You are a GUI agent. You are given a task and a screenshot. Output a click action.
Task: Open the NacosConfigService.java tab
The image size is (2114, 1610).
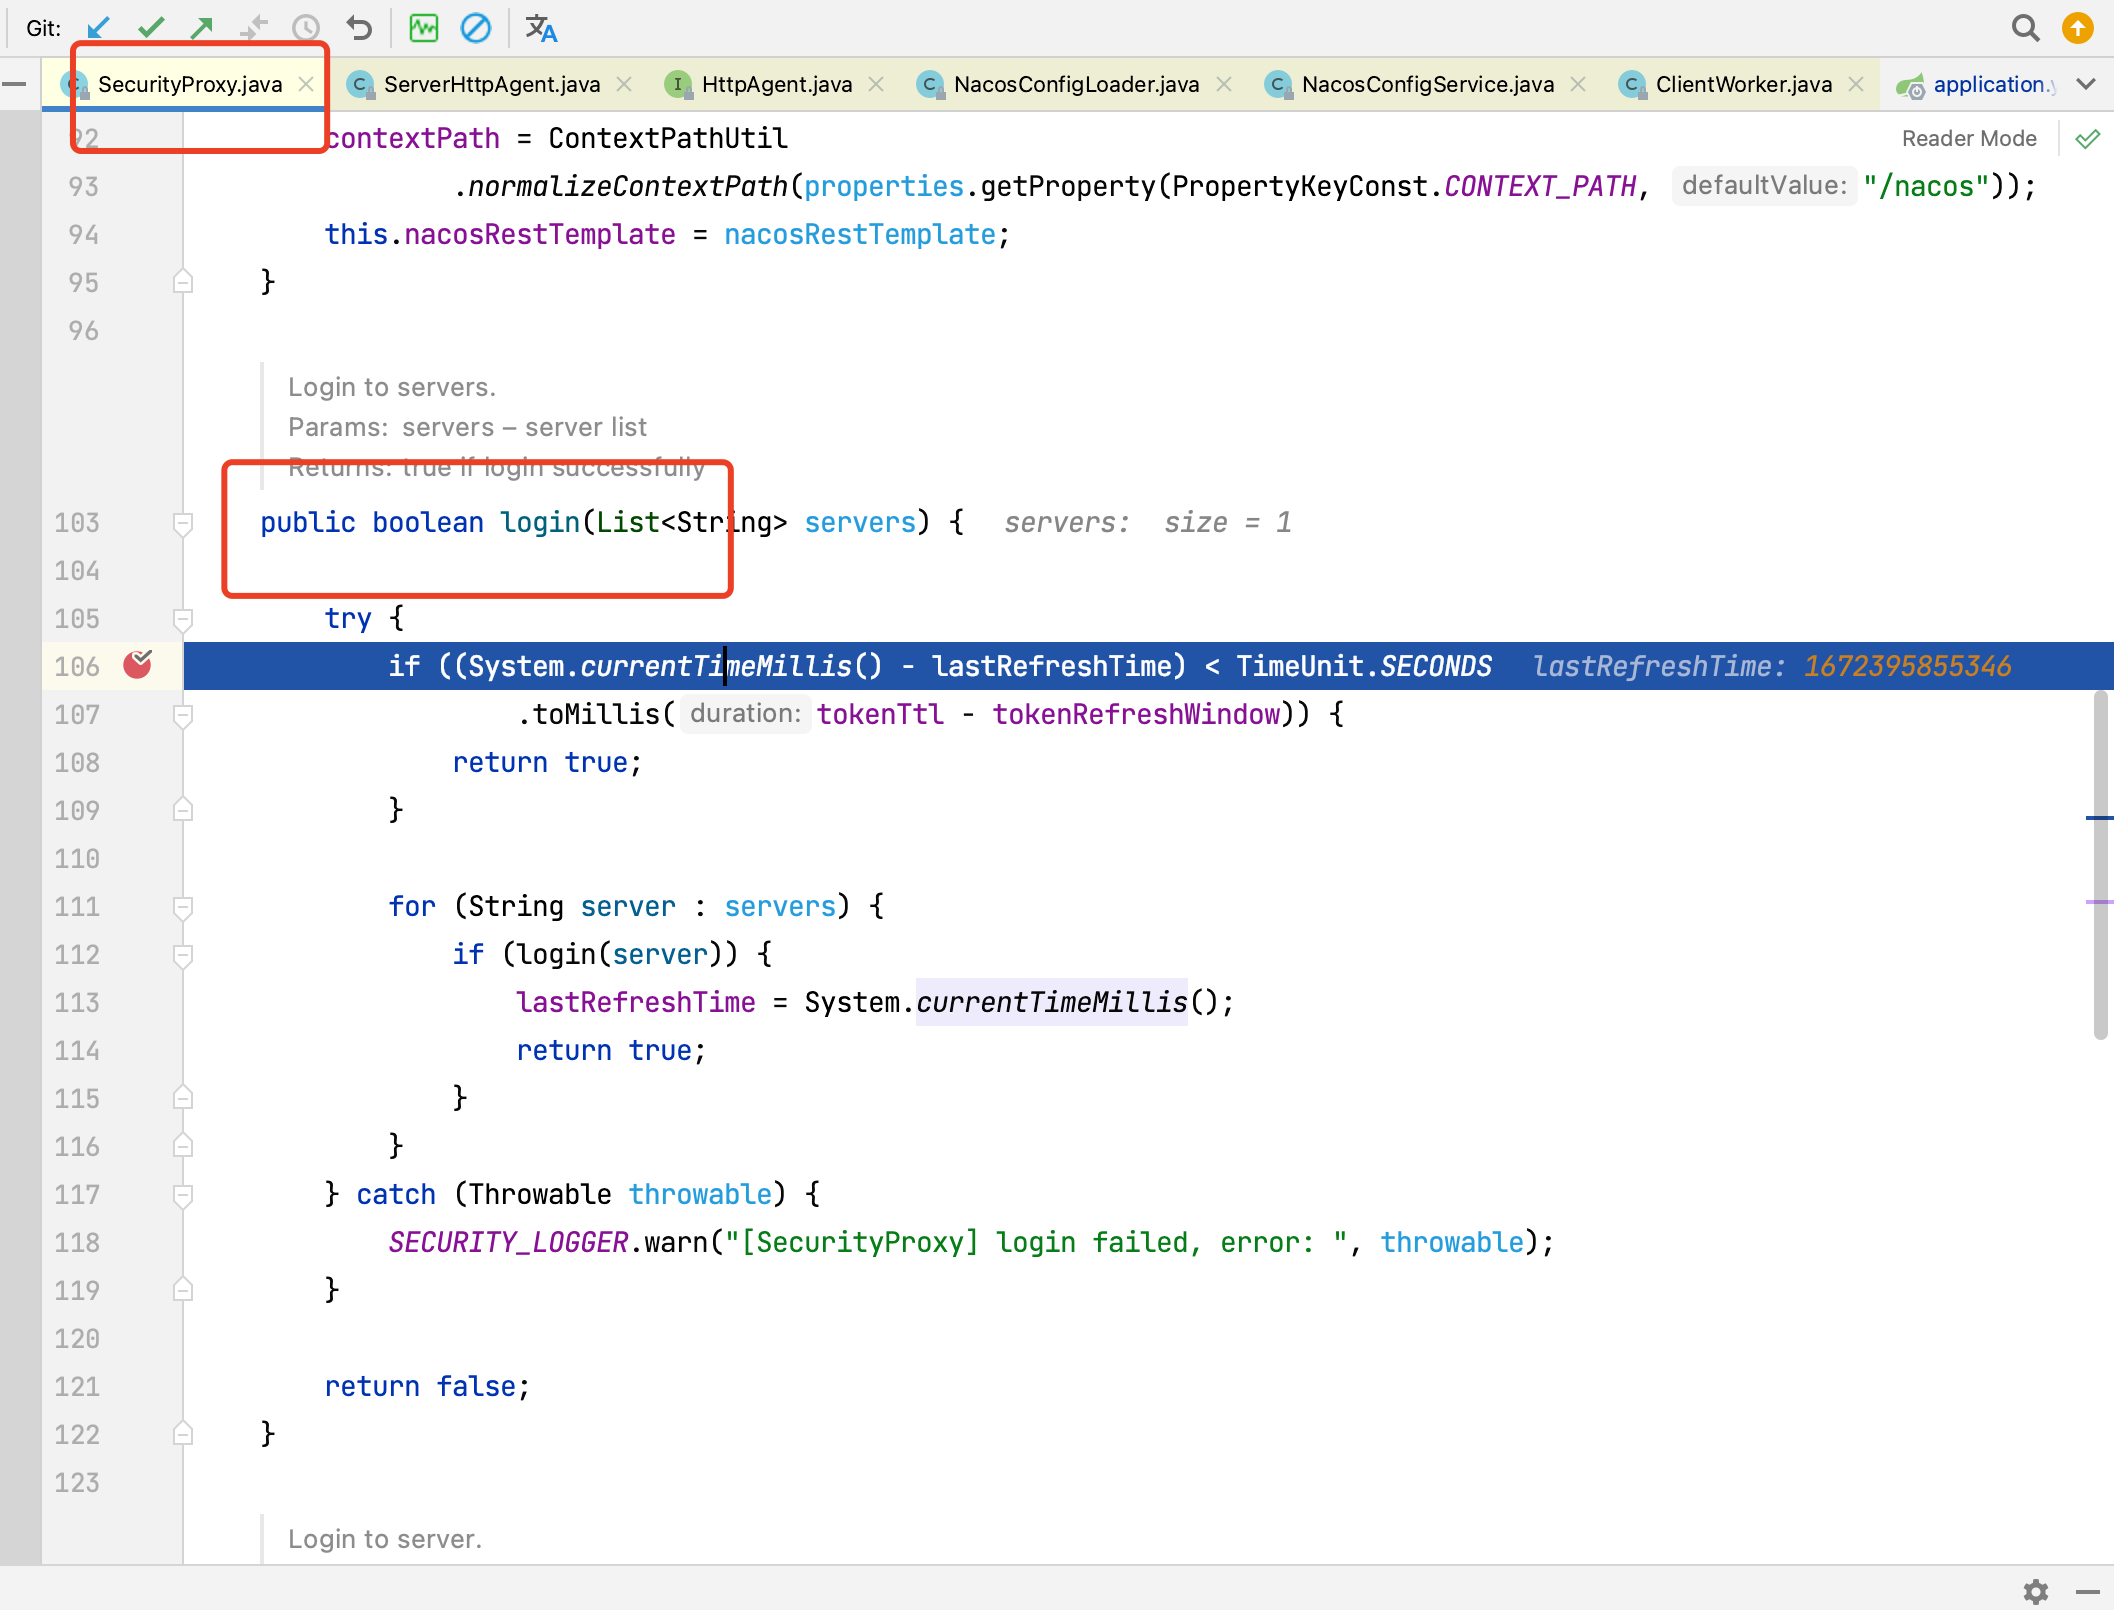coord(1427,84)
